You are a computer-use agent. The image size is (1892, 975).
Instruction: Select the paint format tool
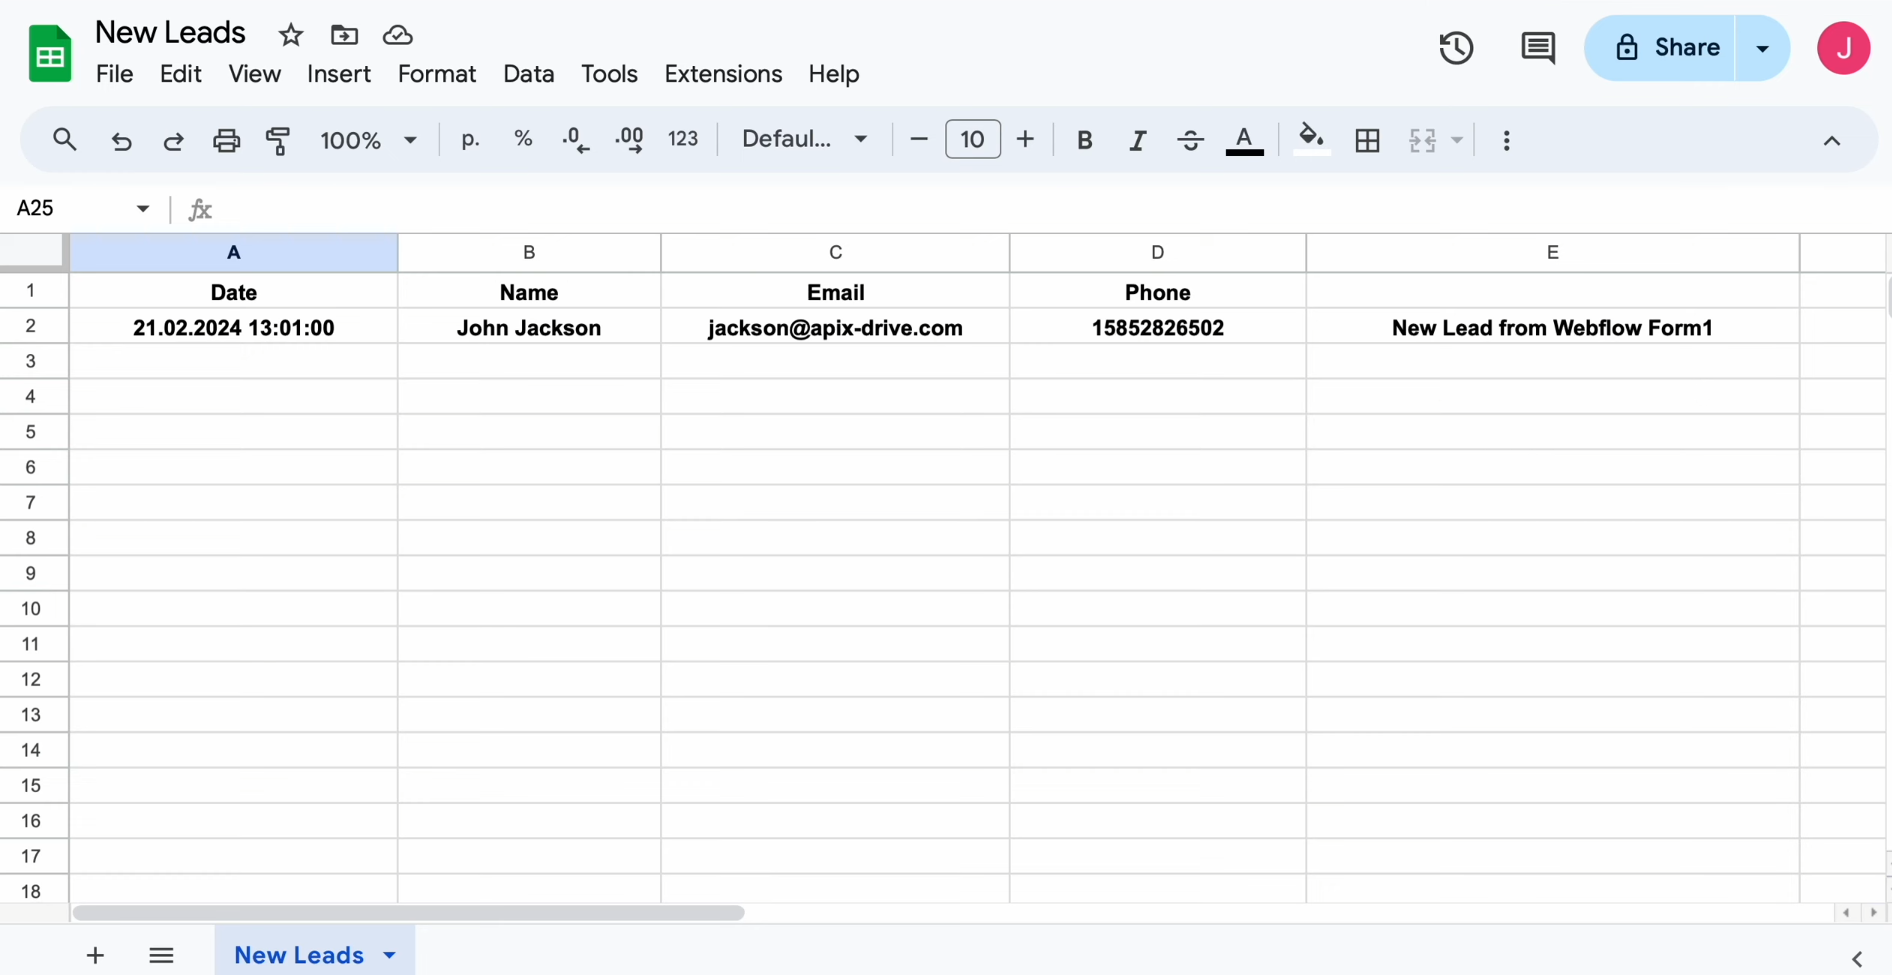point(278,140)
